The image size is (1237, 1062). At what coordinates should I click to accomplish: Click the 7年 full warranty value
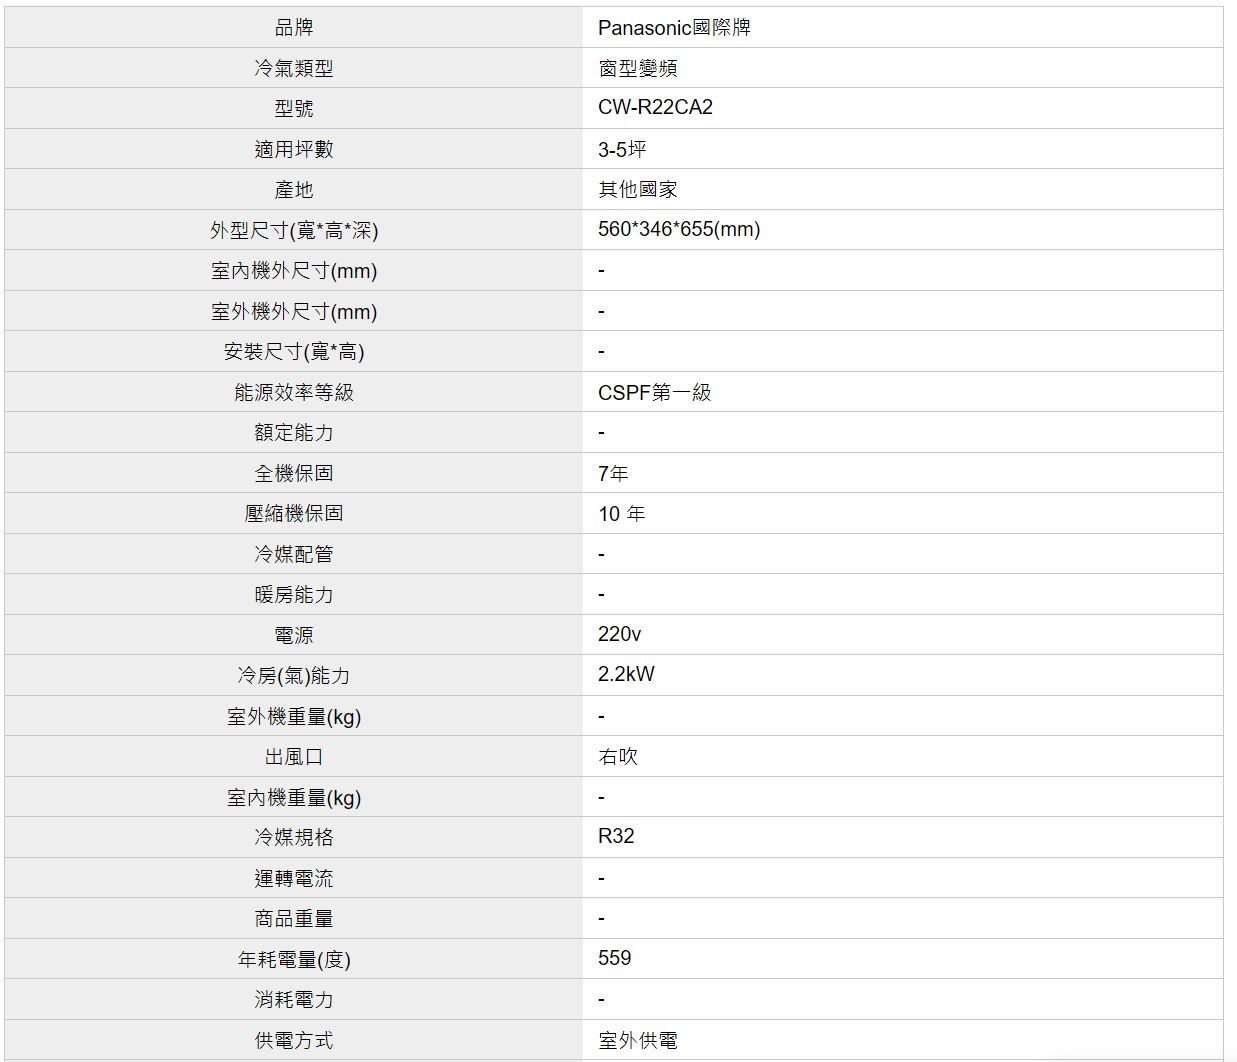pyautogui.click(x=613, y=473)
